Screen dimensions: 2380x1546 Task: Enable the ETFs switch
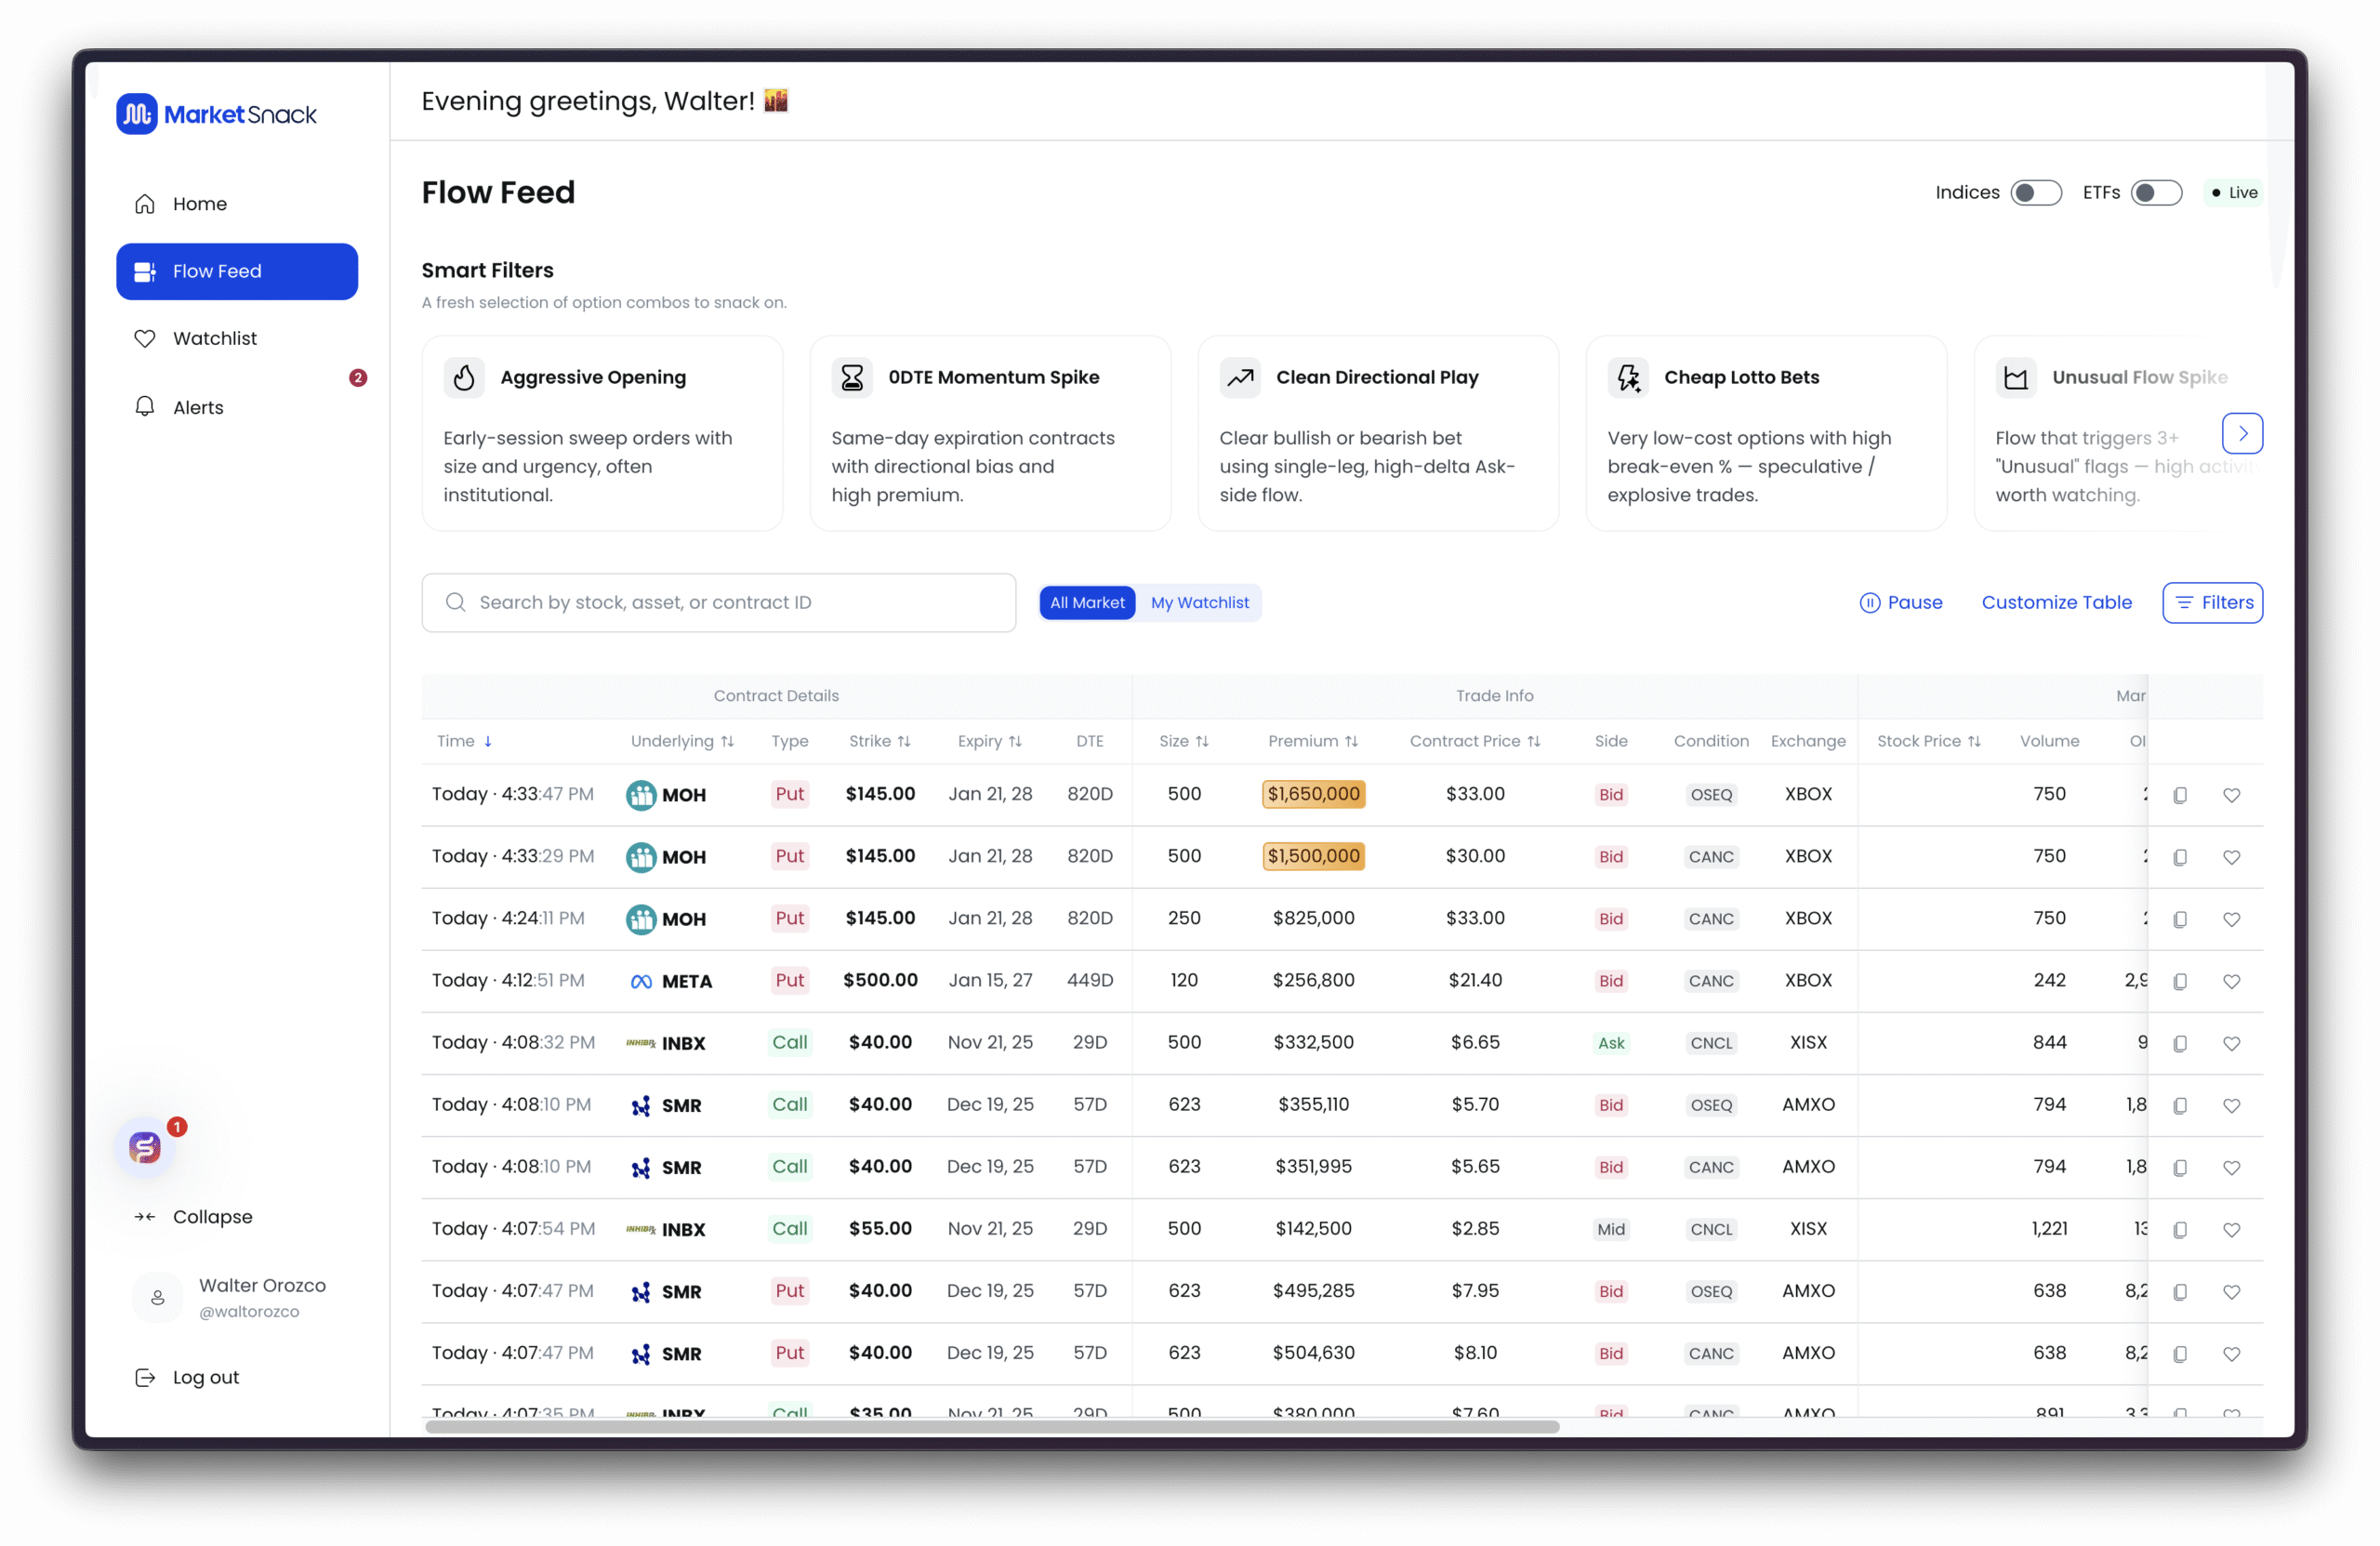(2155, 193)
